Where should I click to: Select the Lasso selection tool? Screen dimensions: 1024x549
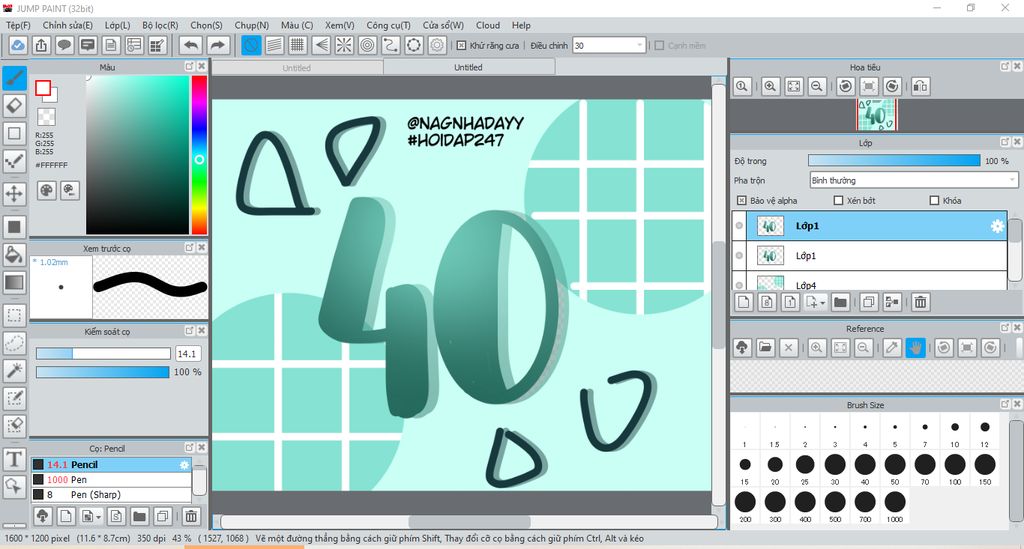14,343
